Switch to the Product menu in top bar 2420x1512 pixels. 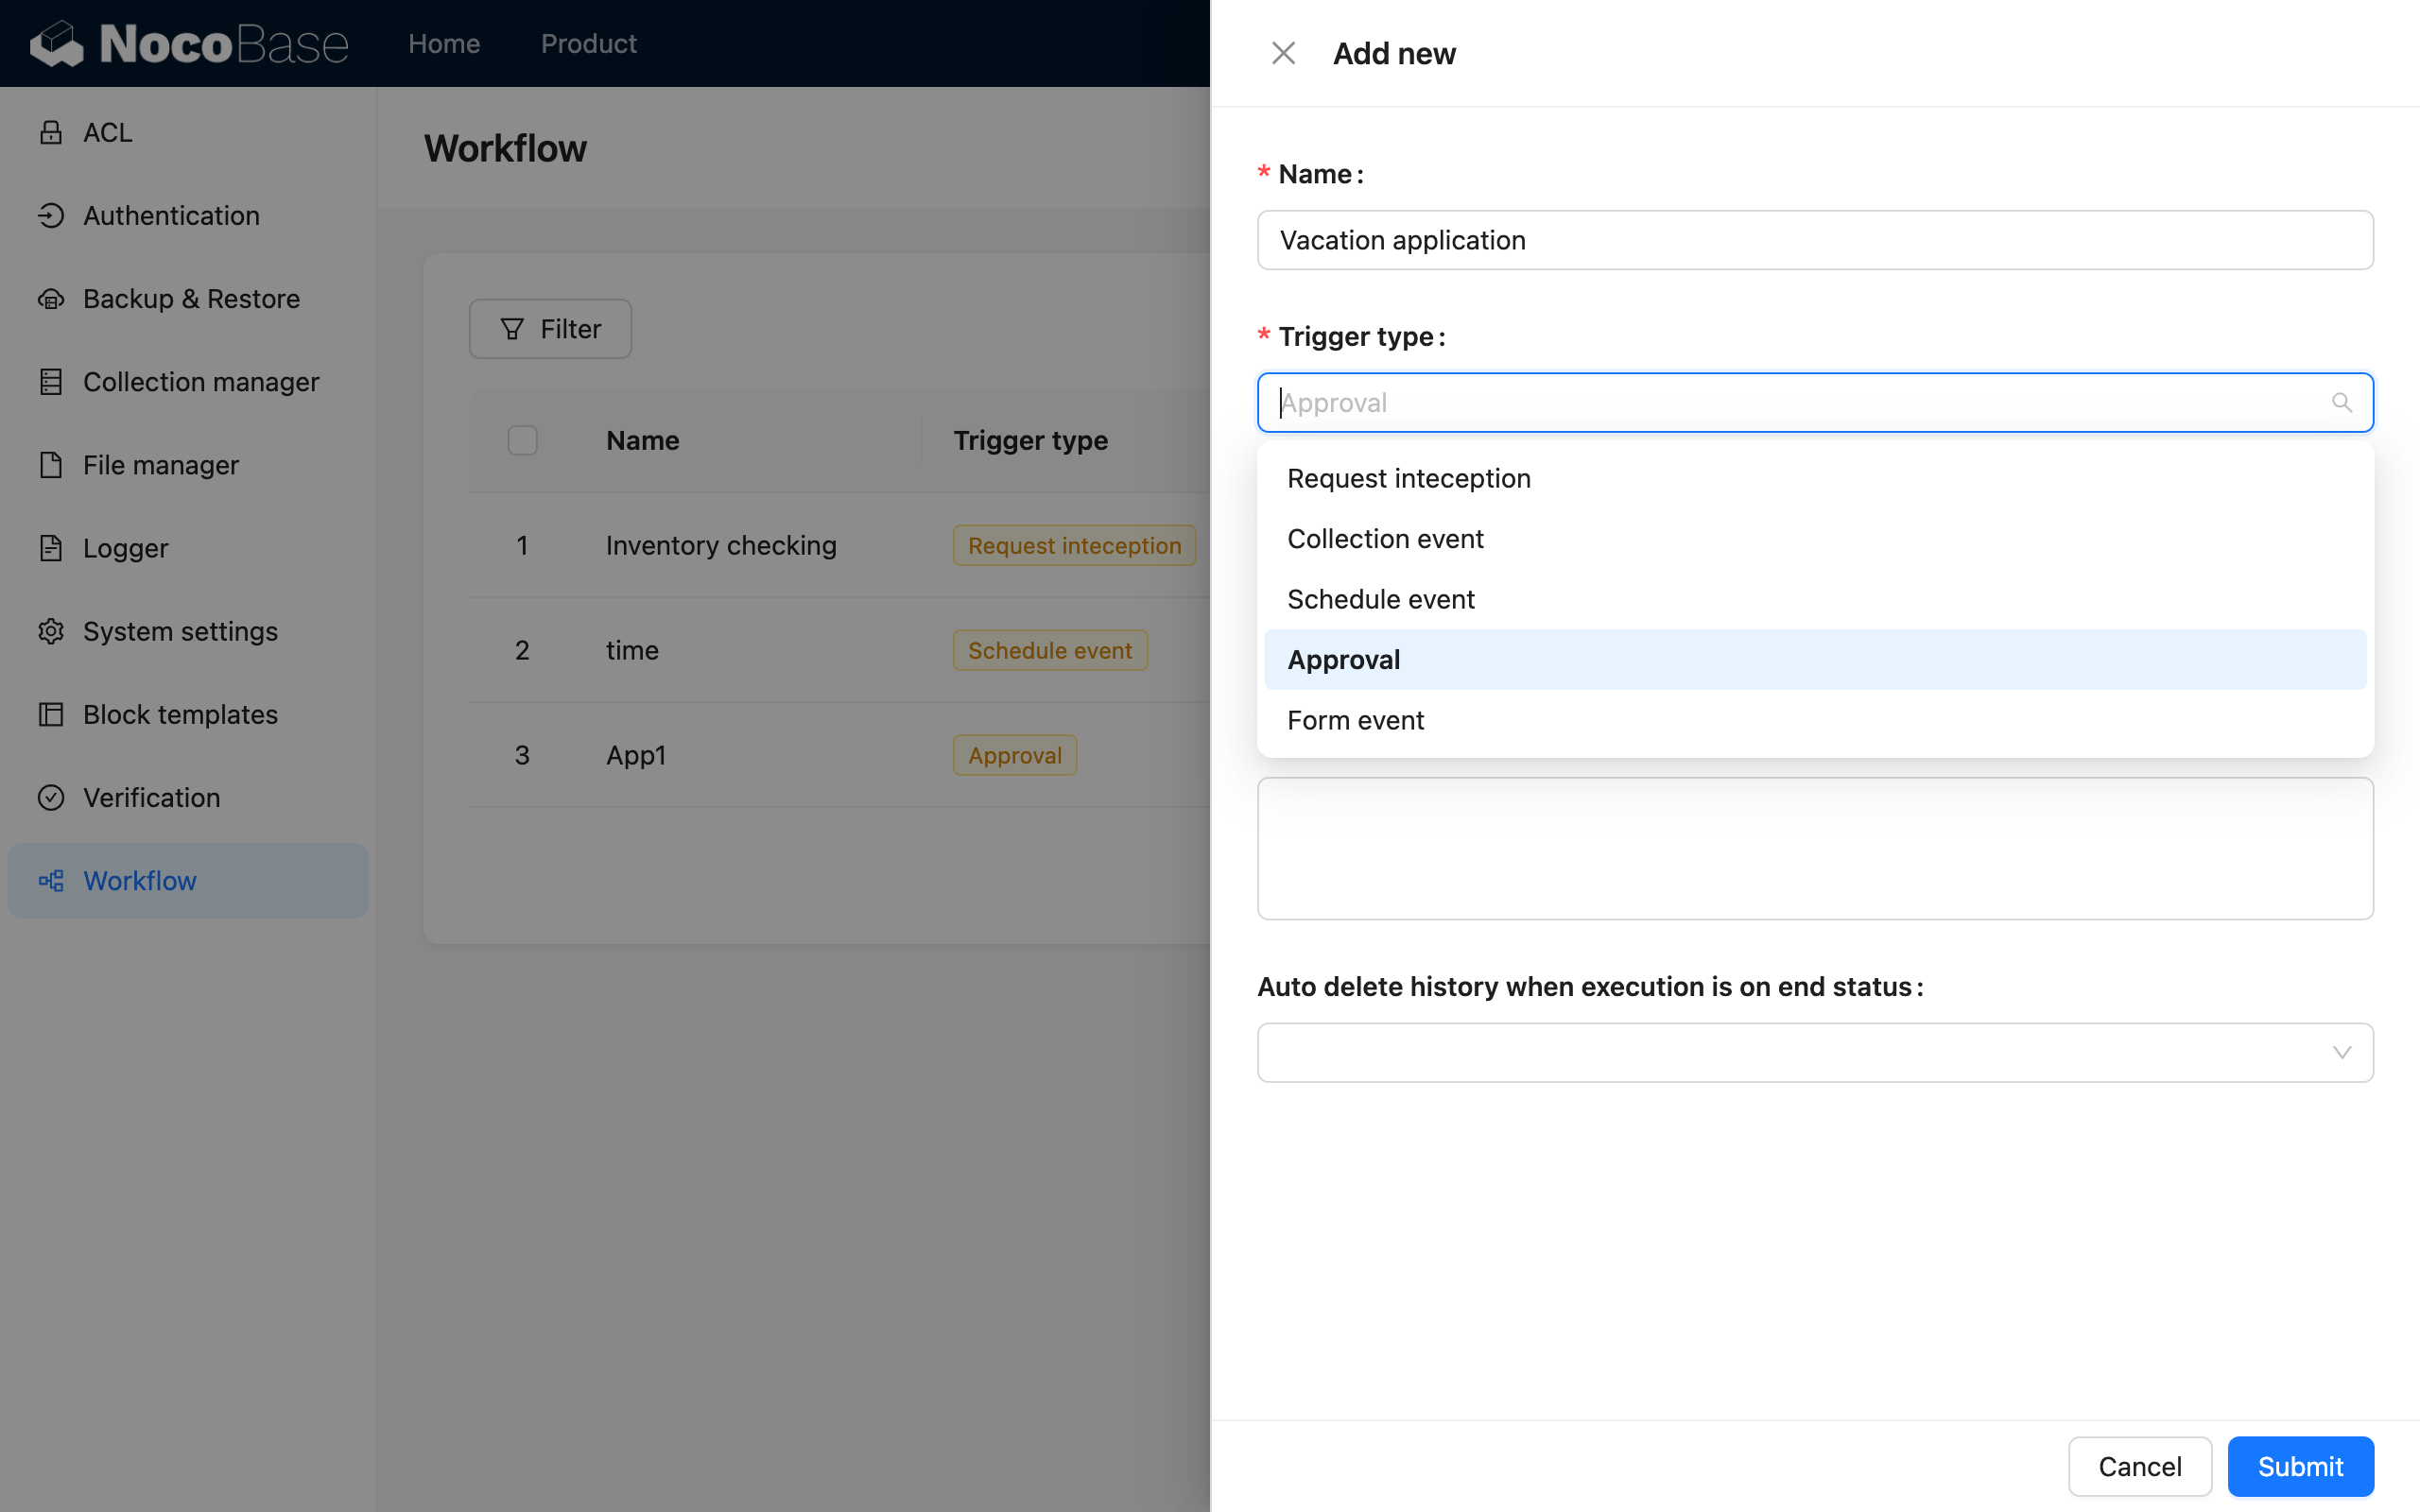point(588,43)
